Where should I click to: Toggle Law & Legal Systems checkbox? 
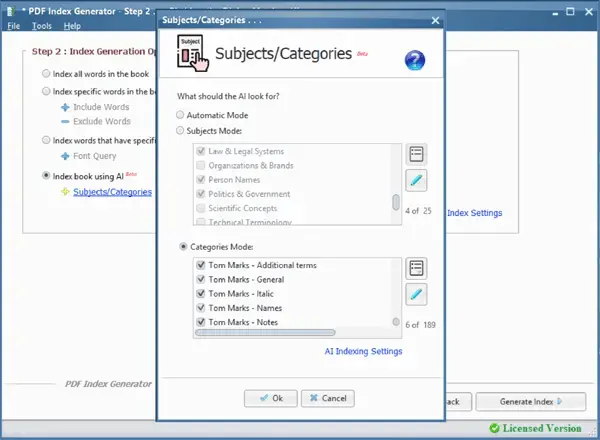click(201, 151)
